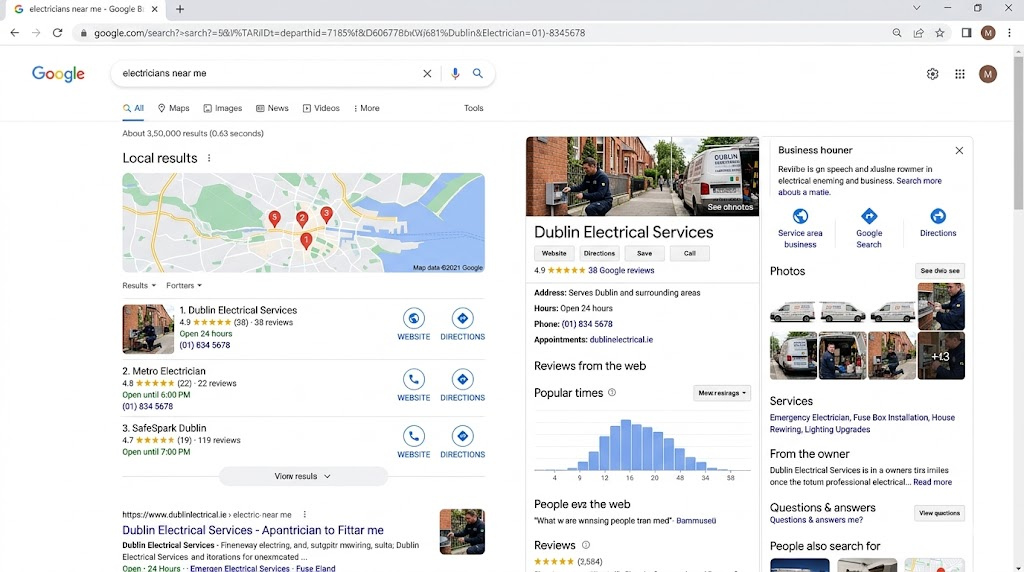Click Reviews info icon
The width and height of the screenshot is (1024, 572).
coord(586,545)
